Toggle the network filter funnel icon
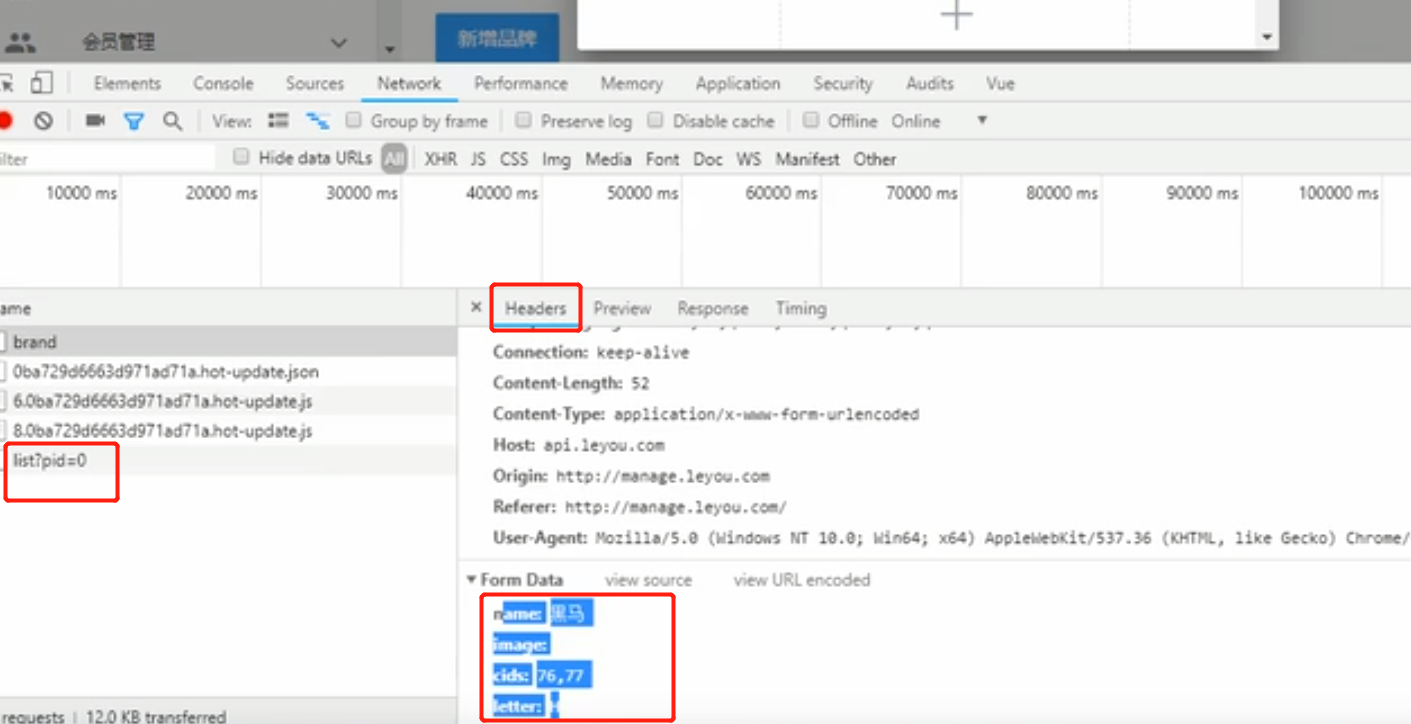Viewport: 1411px width, 724px height. click(134, 122)
